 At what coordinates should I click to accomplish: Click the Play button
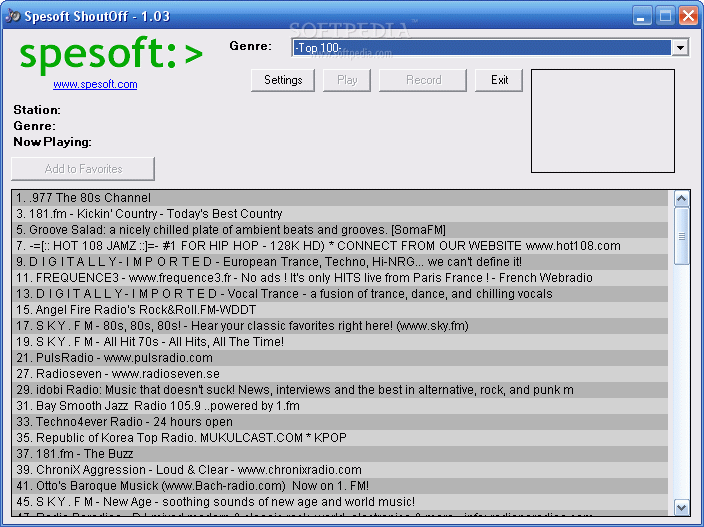(347, 80)
